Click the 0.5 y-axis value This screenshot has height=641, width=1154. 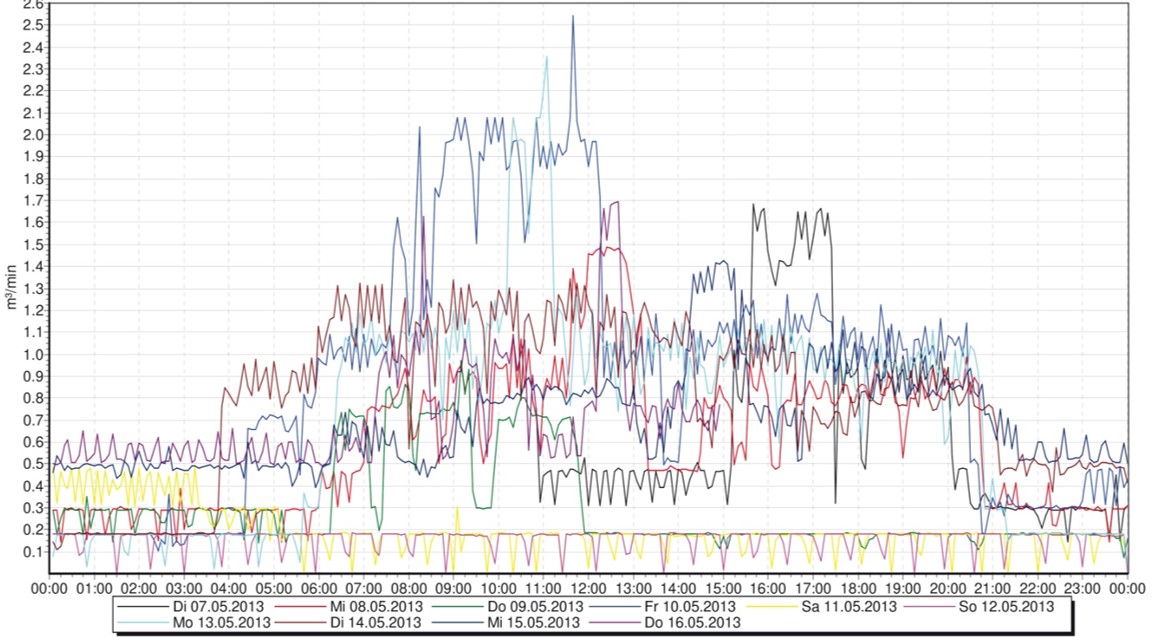point(34,464)
